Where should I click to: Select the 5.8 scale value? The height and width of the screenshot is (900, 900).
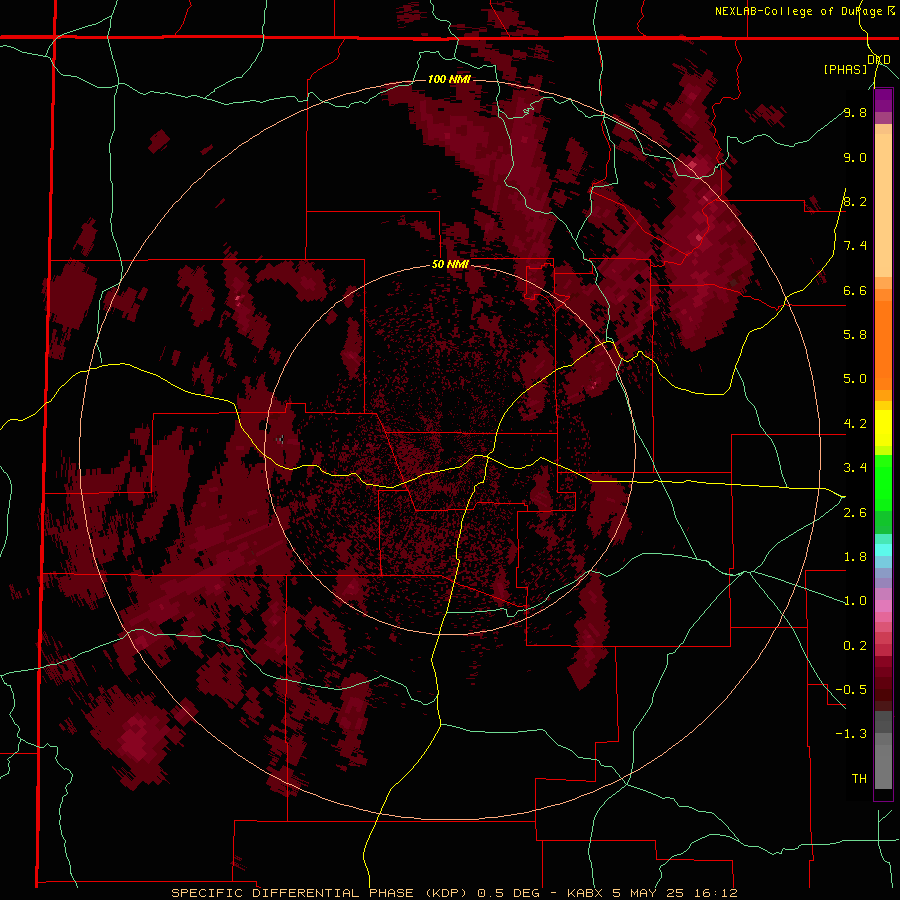855,335
